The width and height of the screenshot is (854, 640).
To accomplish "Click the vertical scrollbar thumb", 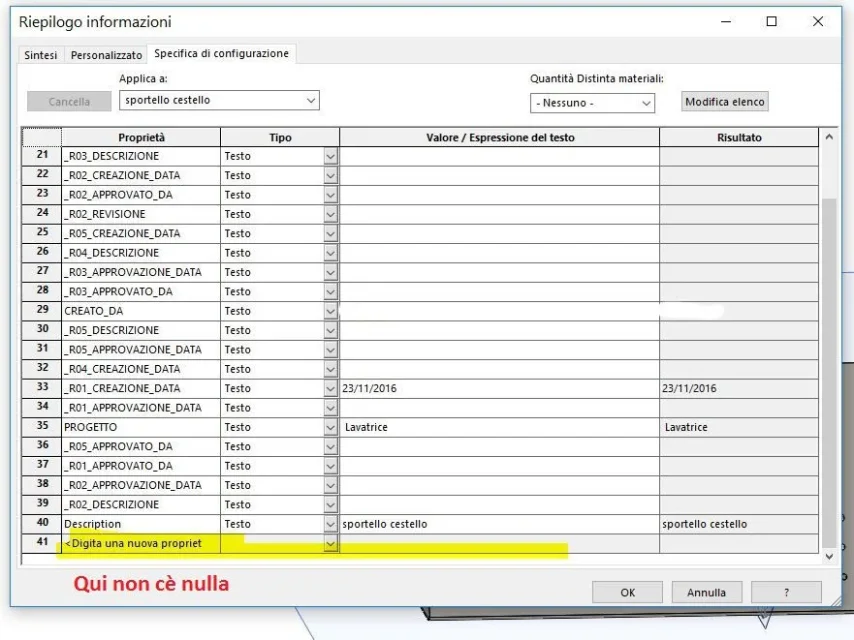I will point(829,373).
